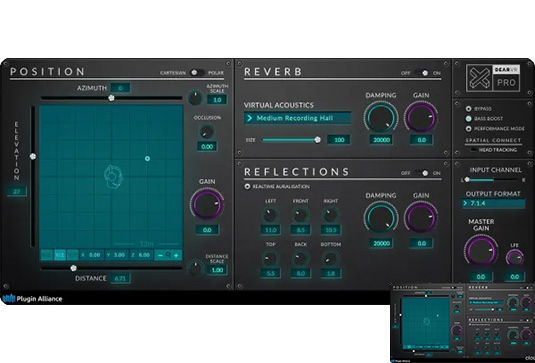Viewport: 535px width, 363px height.
Task: Toggle the Reflections Off/On switch
Action: tap(421, 173)
